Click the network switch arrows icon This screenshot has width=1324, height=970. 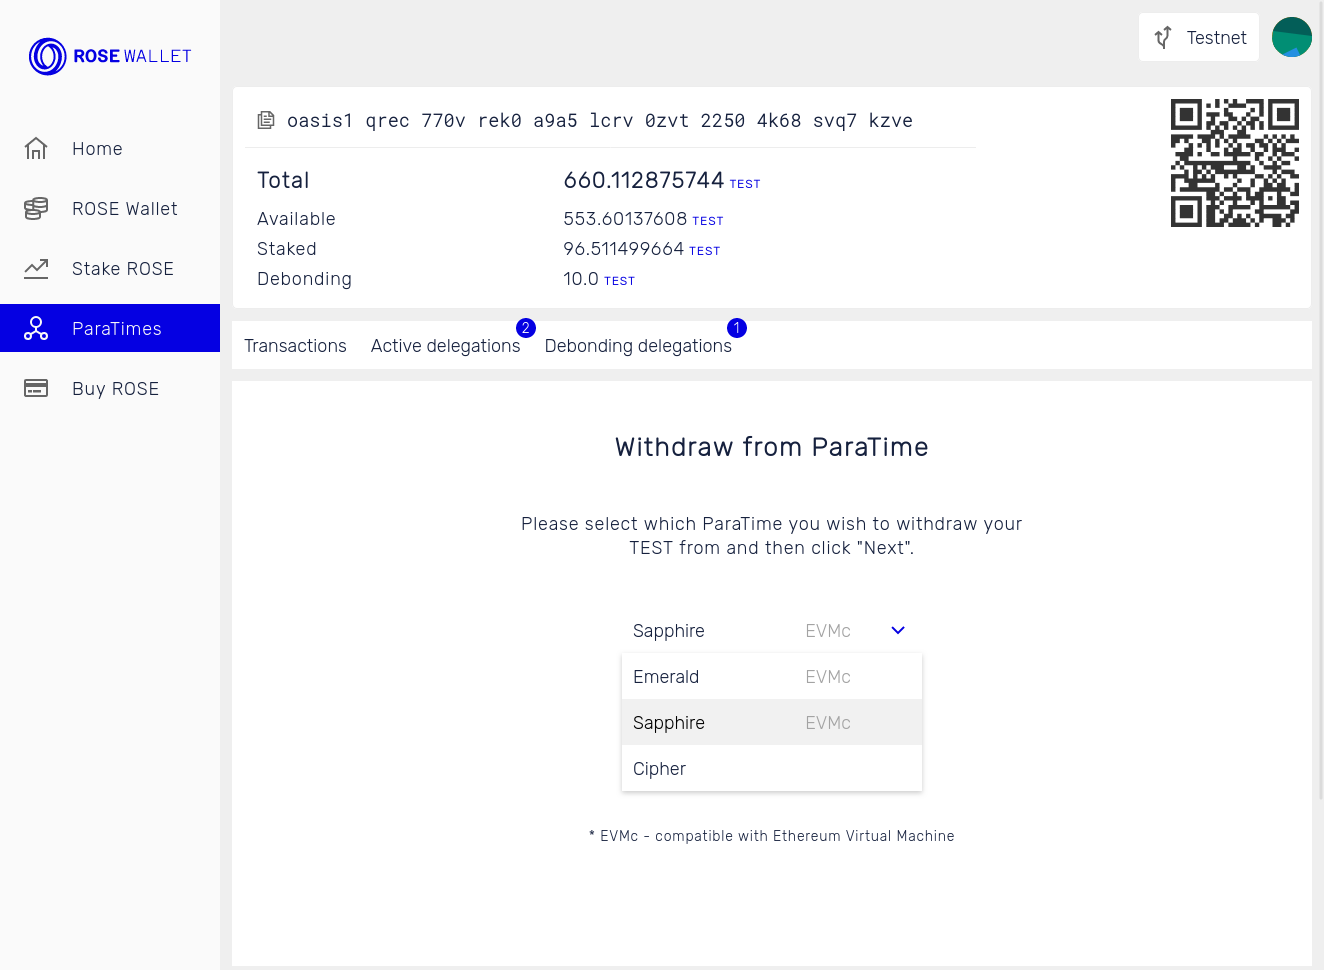pos(1162,37)
